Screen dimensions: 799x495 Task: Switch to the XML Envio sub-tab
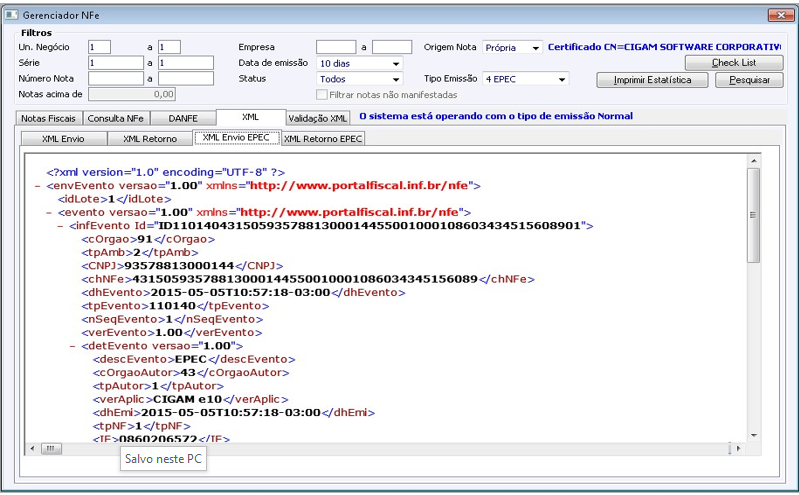click(x=63, y=139)
